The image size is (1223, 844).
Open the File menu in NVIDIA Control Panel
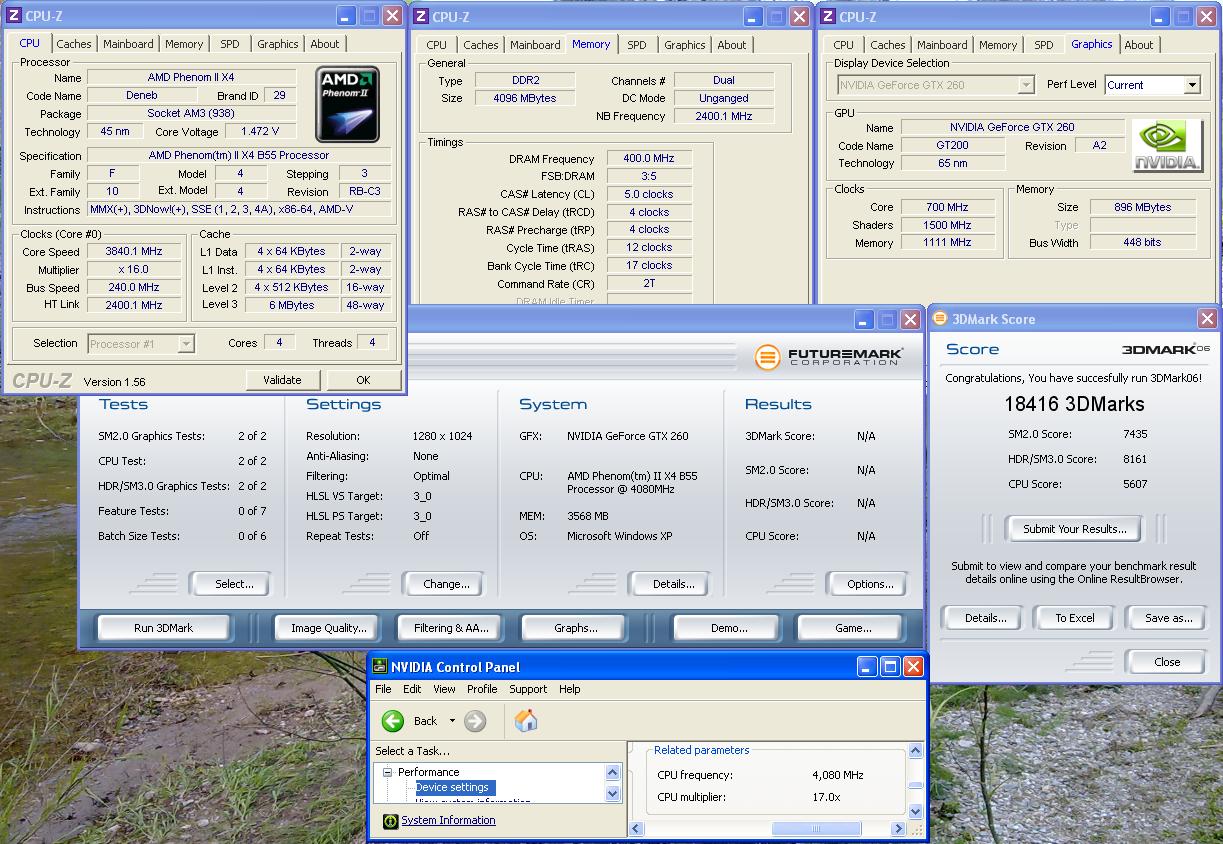pos(383,689)
